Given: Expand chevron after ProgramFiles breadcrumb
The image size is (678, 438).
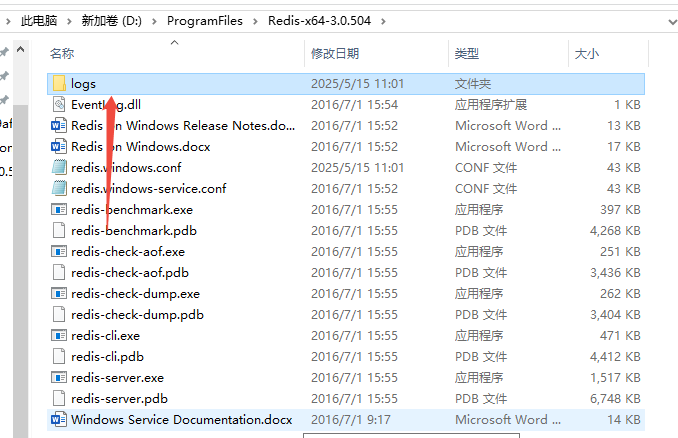Looking at the screenshot, I should point(256,21).
